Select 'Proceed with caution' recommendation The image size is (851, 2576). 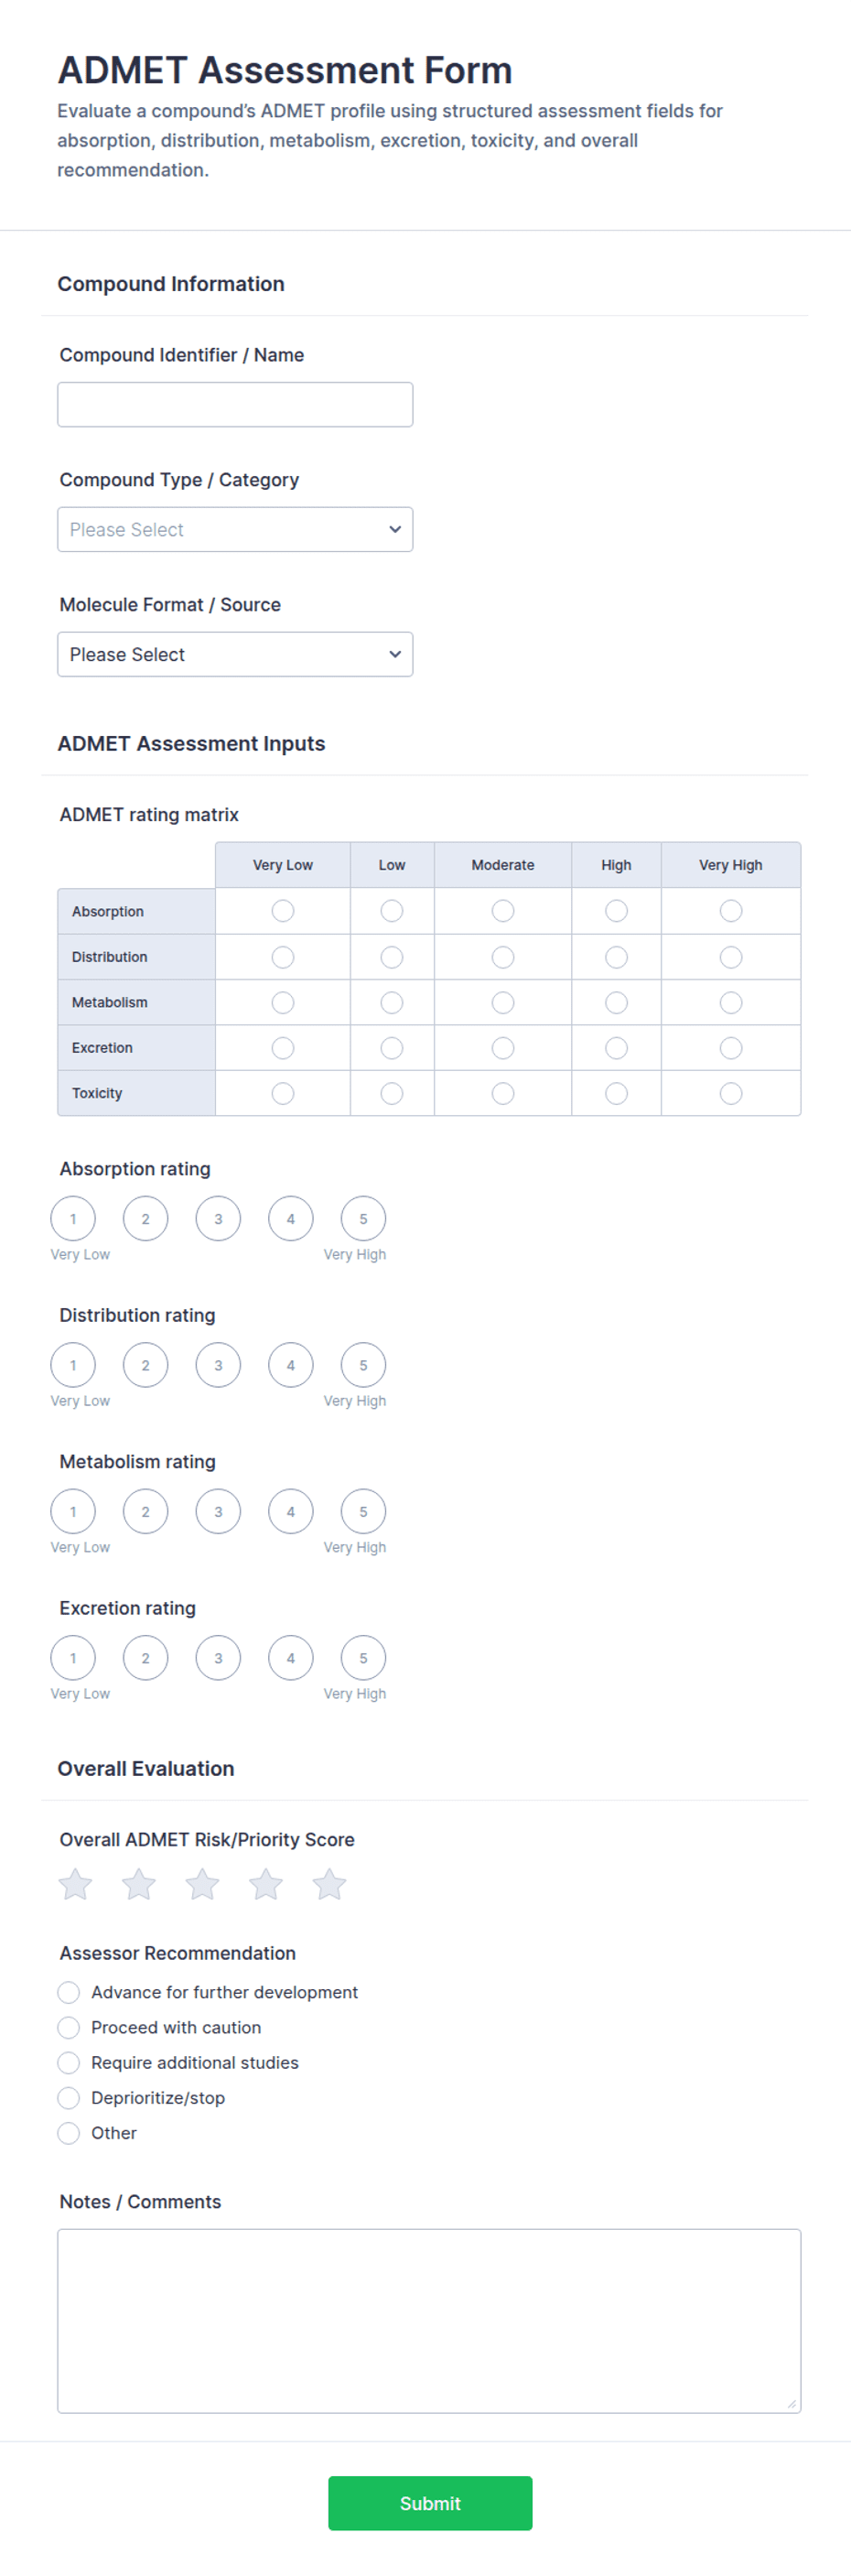68,2027
